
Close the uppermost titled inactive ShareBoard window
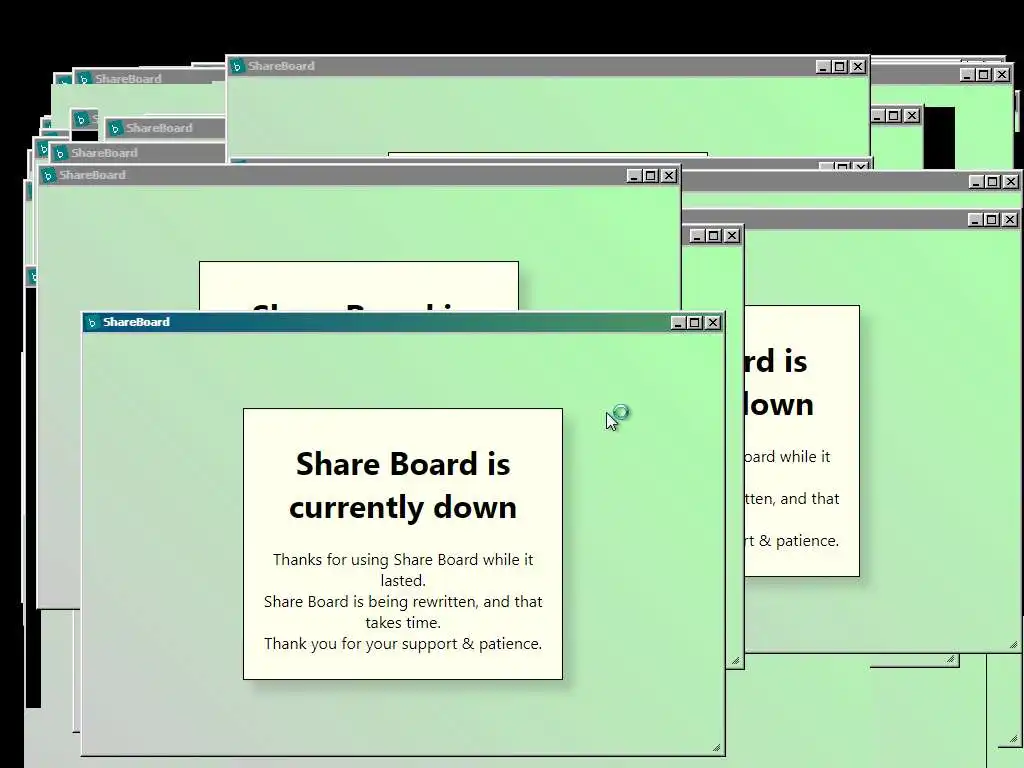coord(858,67)
